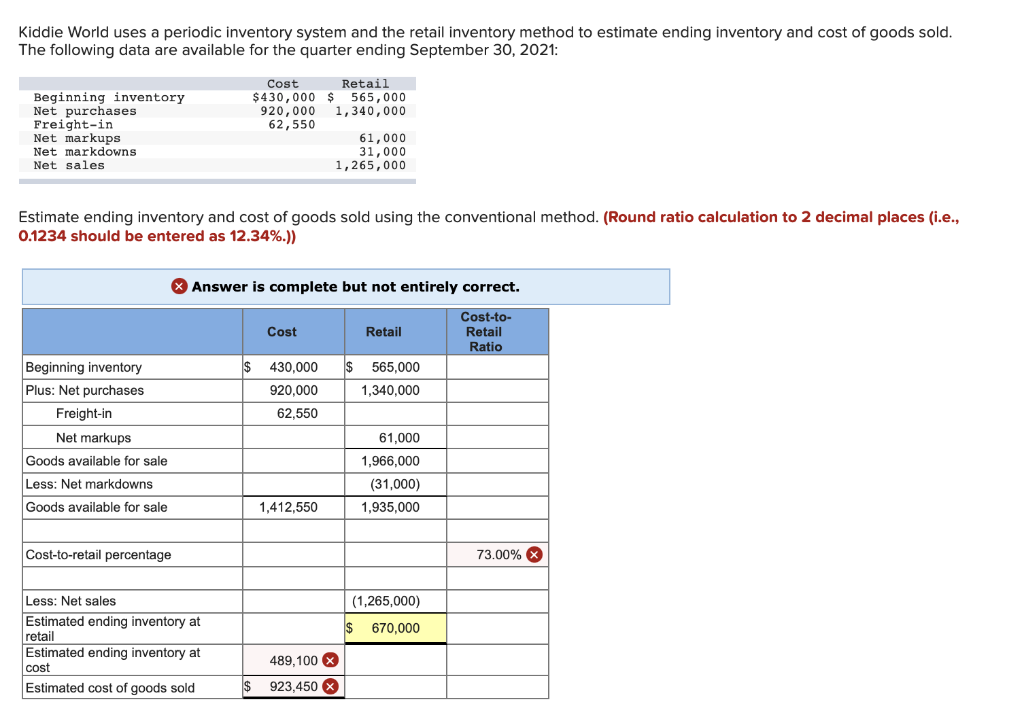Click 'Freight-in' row in the top data table
This screenshot has width=1024, height=704.
pos(217,124)
